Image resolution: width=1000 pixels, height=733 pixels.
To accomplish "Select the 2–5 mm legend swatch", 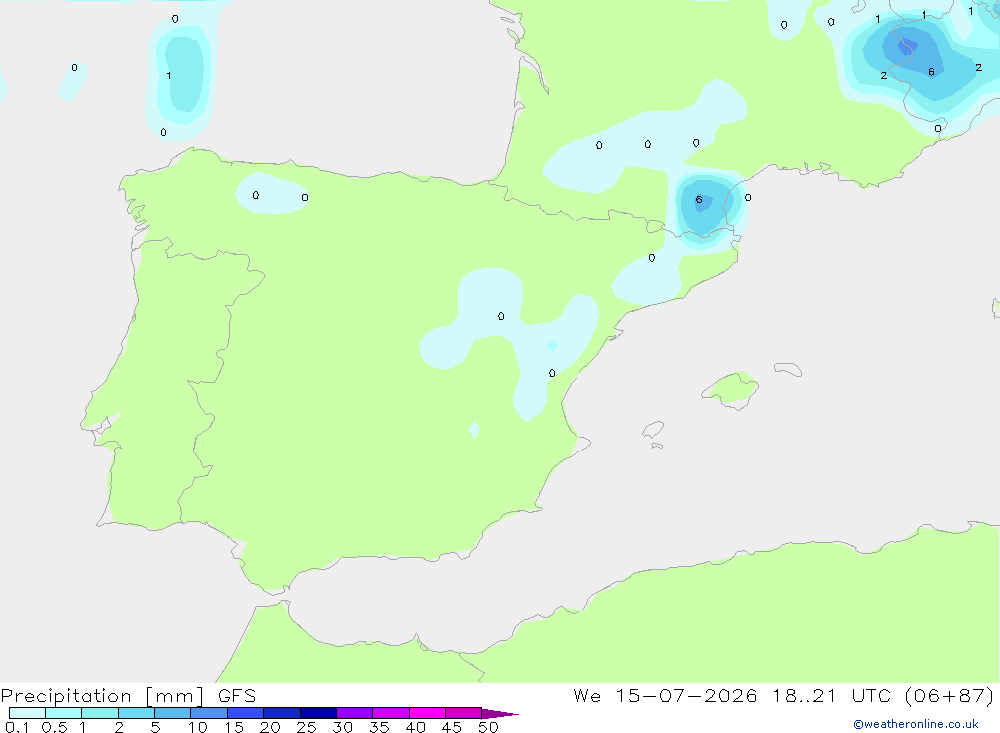I will pyautogui.click(x=136, y=713).
